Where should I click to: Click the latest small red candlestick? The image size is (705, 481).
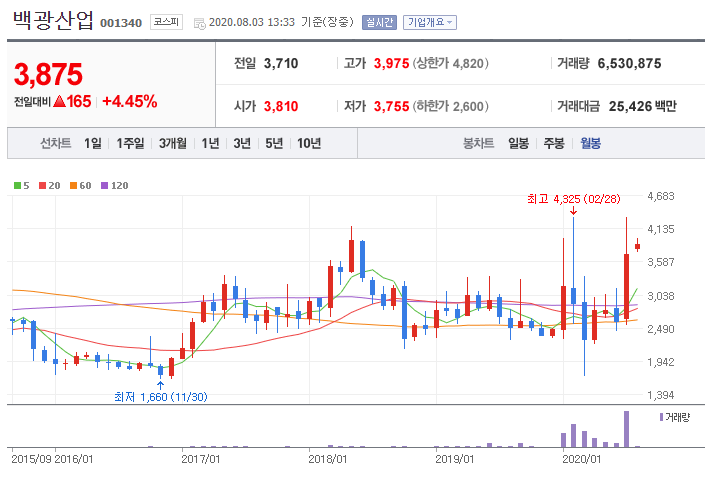coord(637,246)
